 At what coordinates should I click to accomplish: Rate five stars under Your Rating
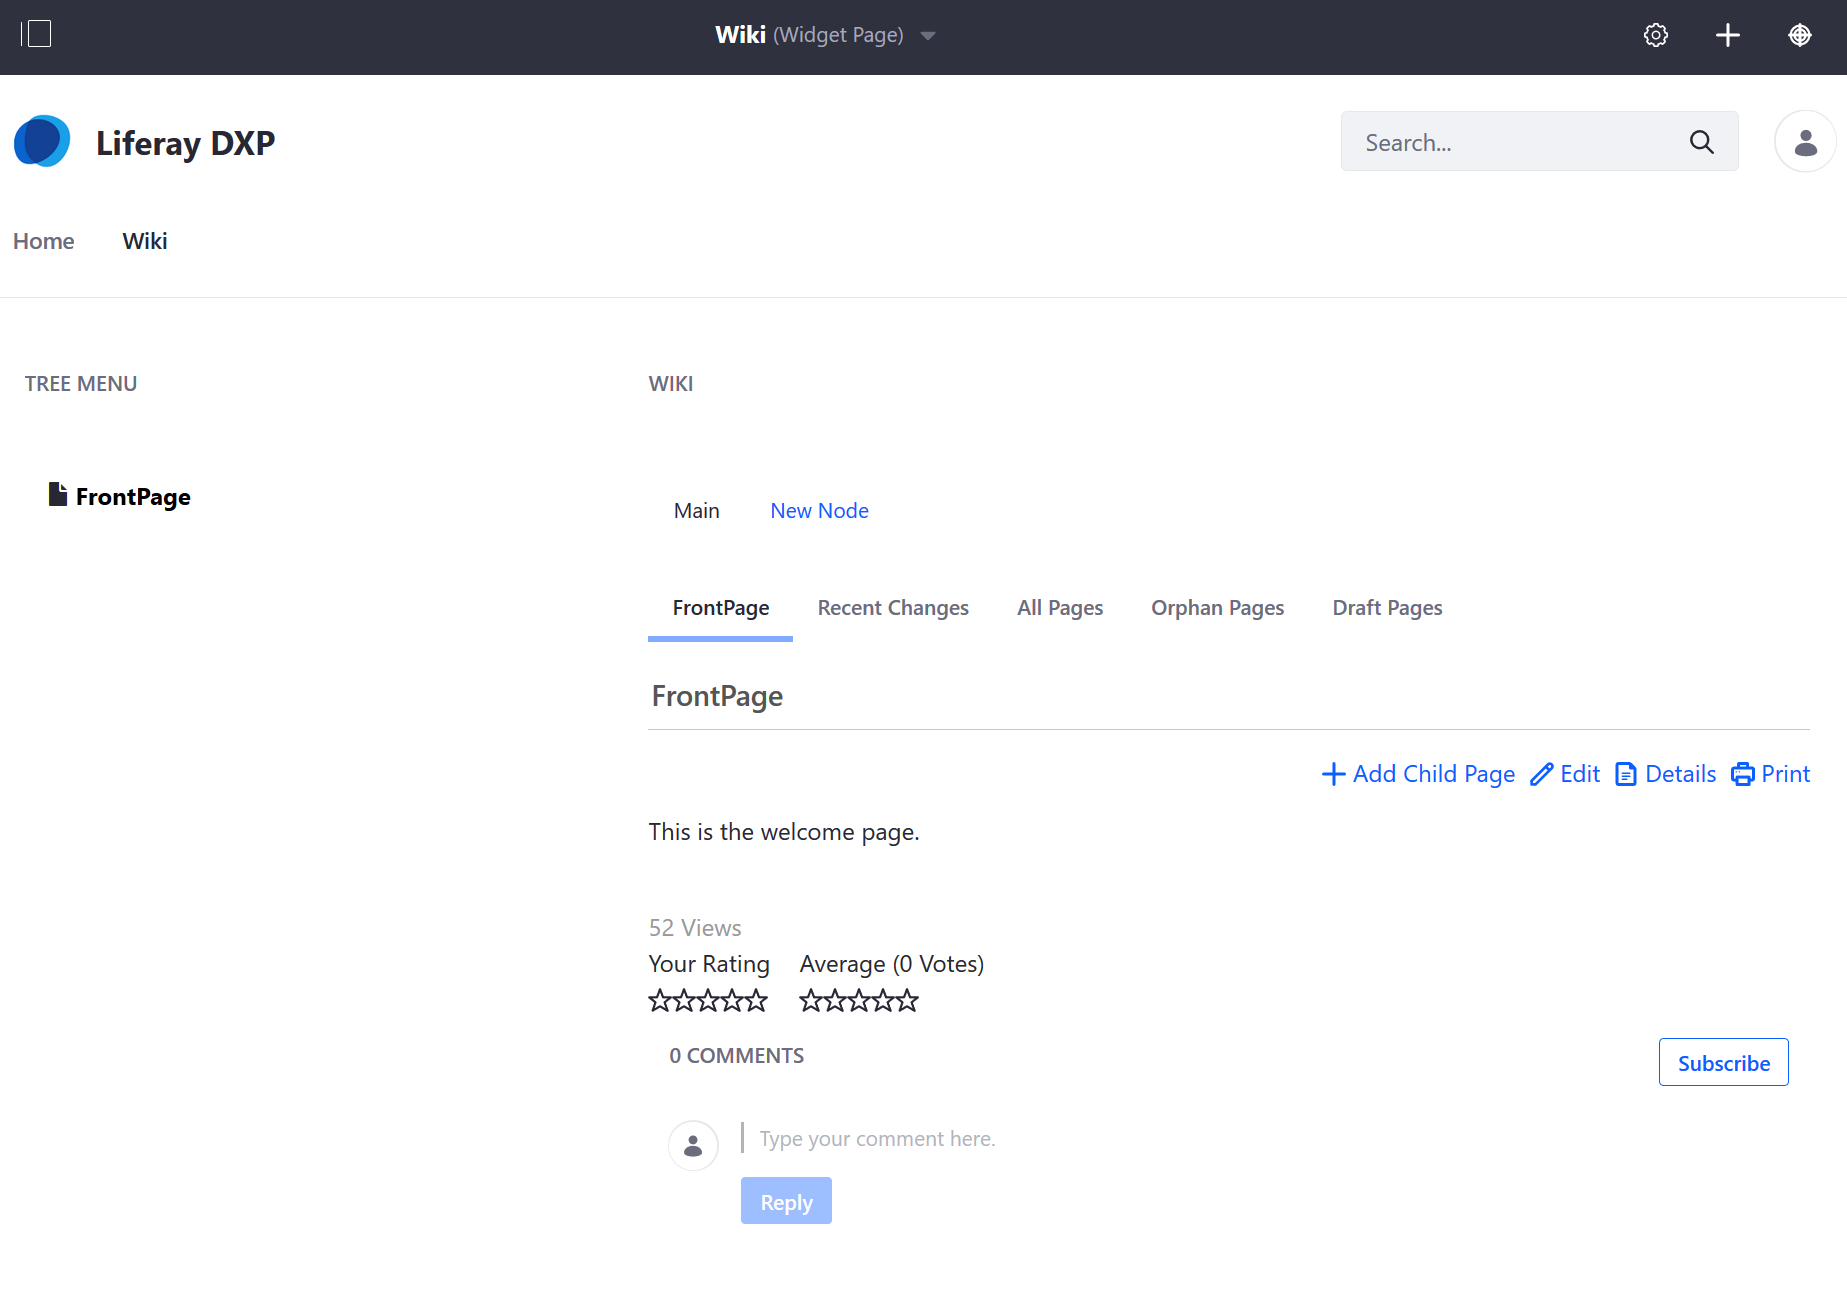point(756,1000)
